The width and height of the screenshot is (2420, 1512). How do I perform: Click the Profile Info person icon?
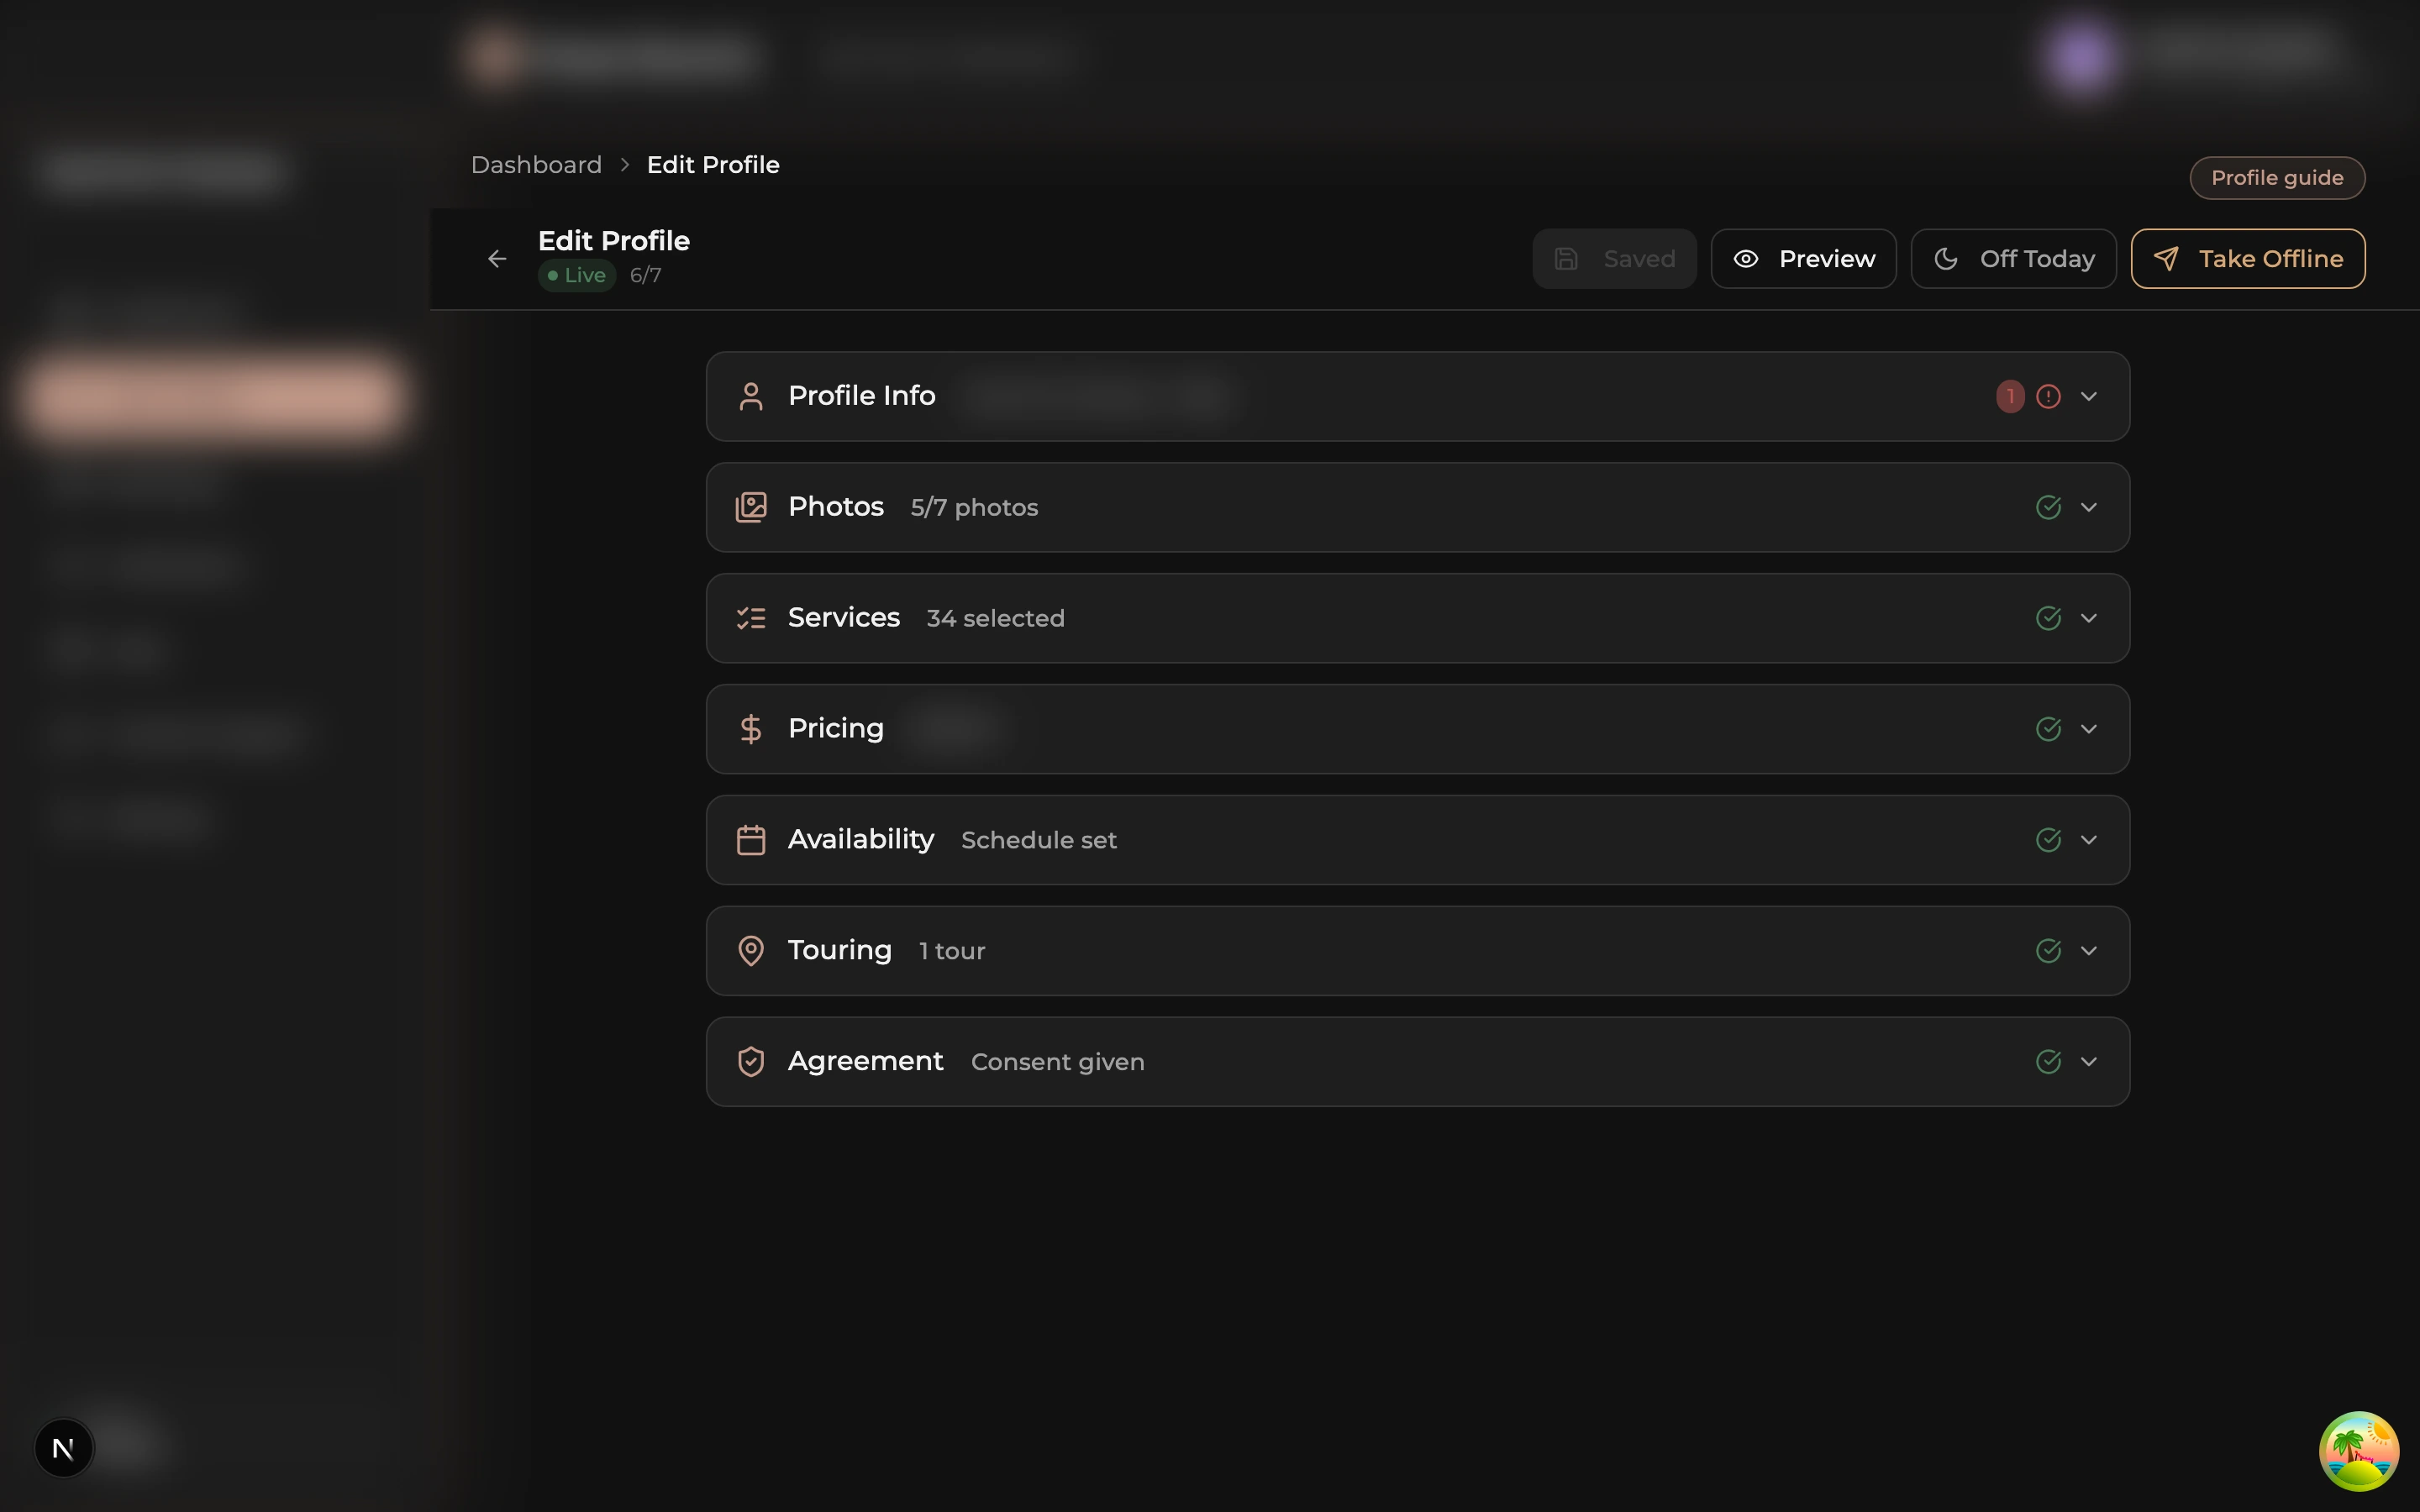click(x=751, y=395)
